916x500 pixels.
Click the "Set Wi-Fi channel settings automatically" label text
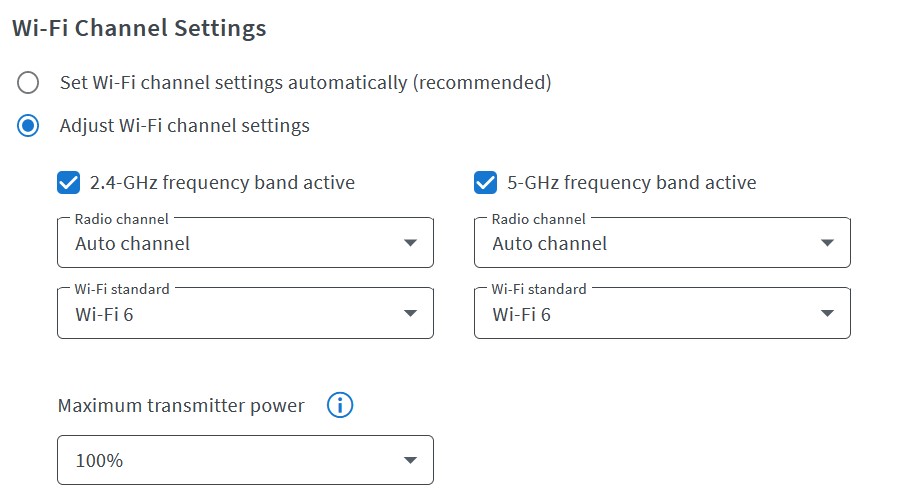305,82
